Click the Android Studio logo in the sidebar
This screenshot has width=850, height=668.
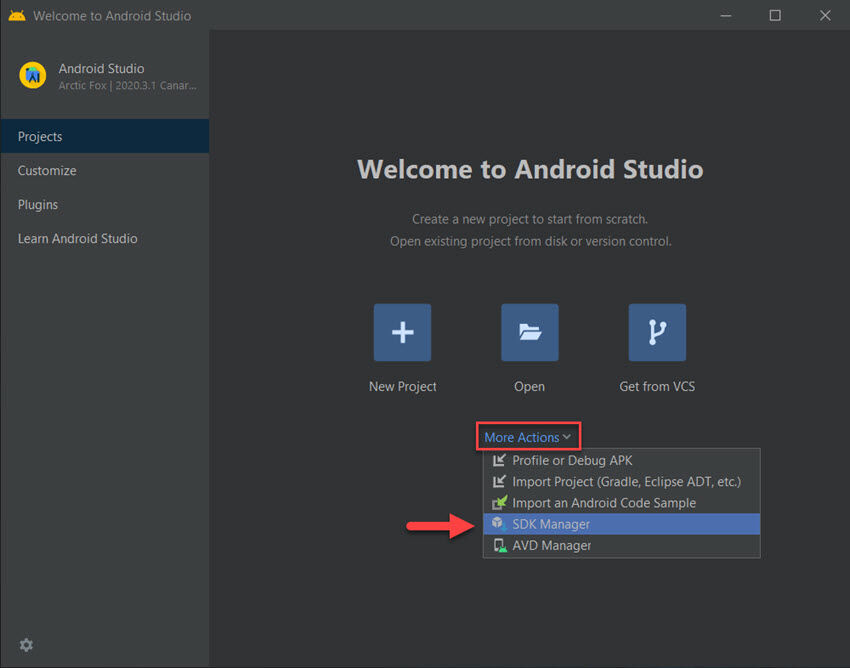click(32, 76)
